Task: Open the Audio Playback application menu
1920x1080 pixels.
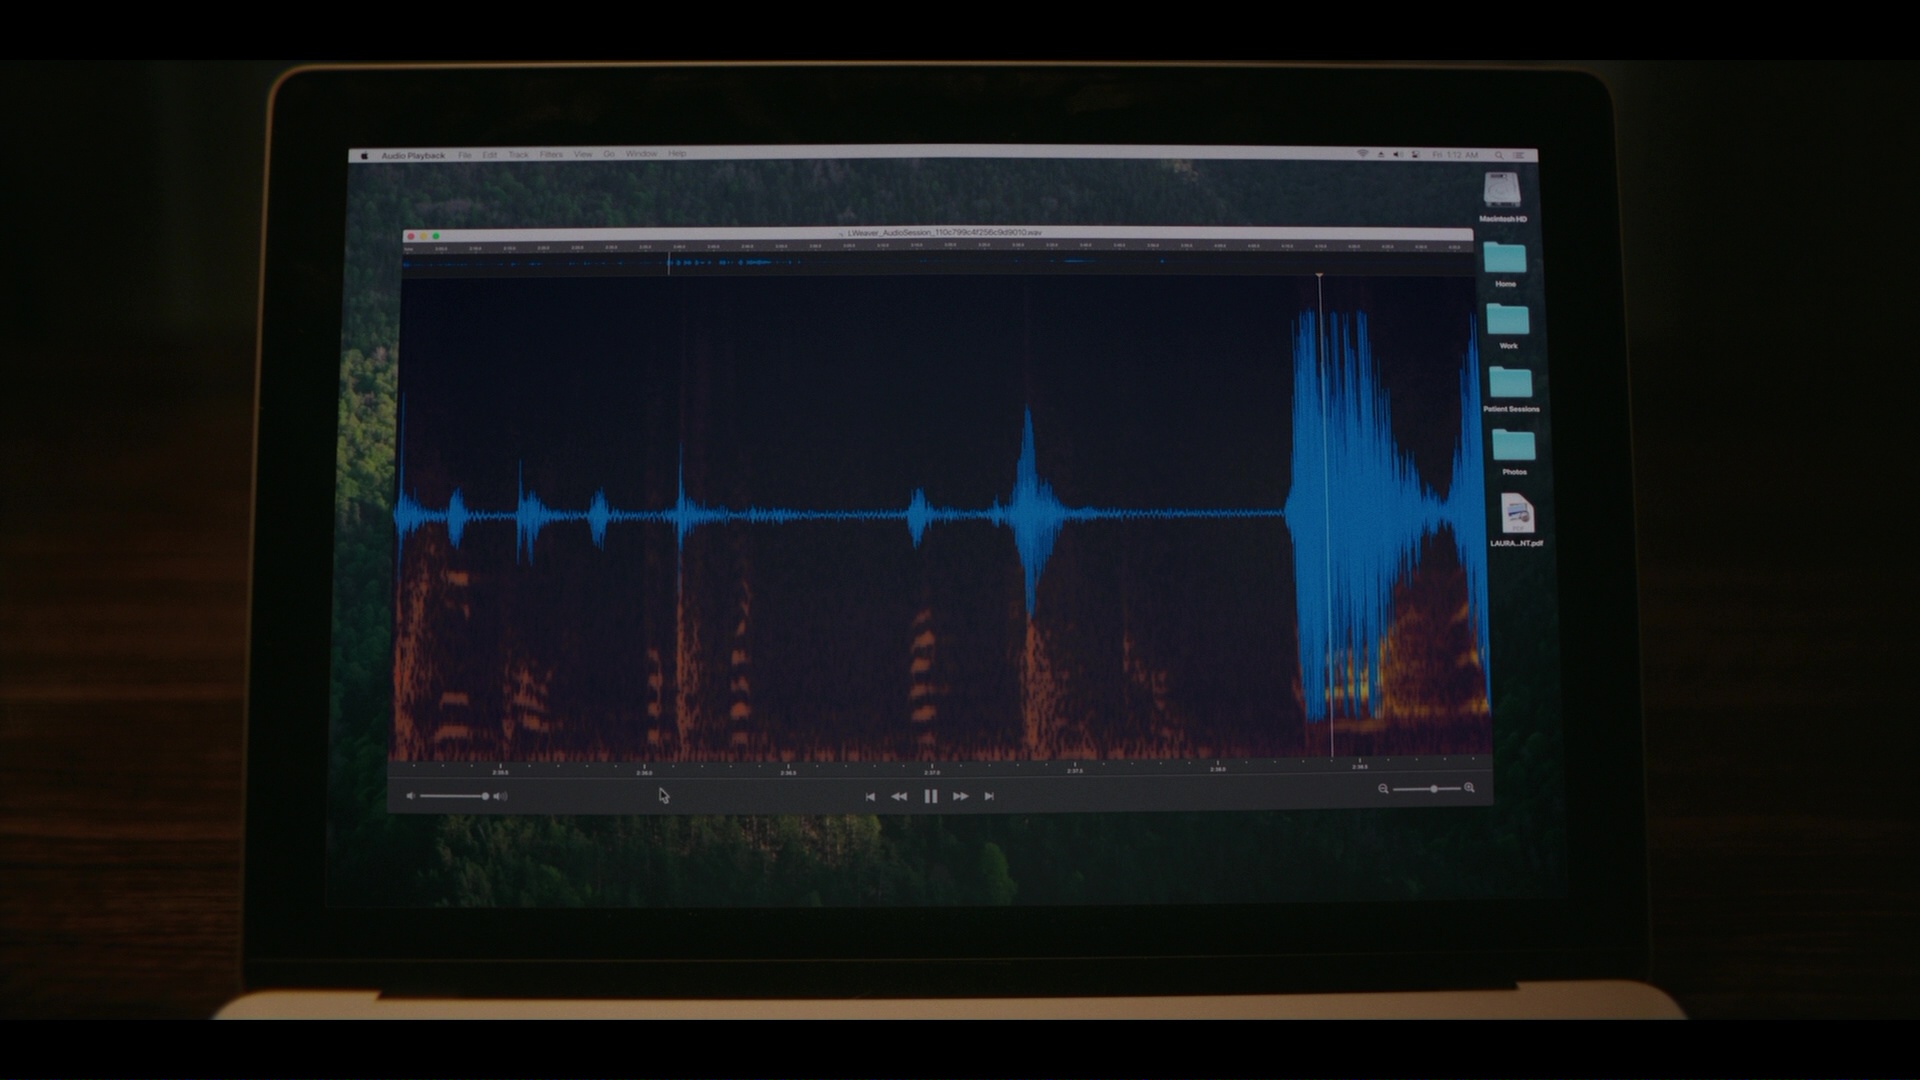Action: click(x=413, y=155)
